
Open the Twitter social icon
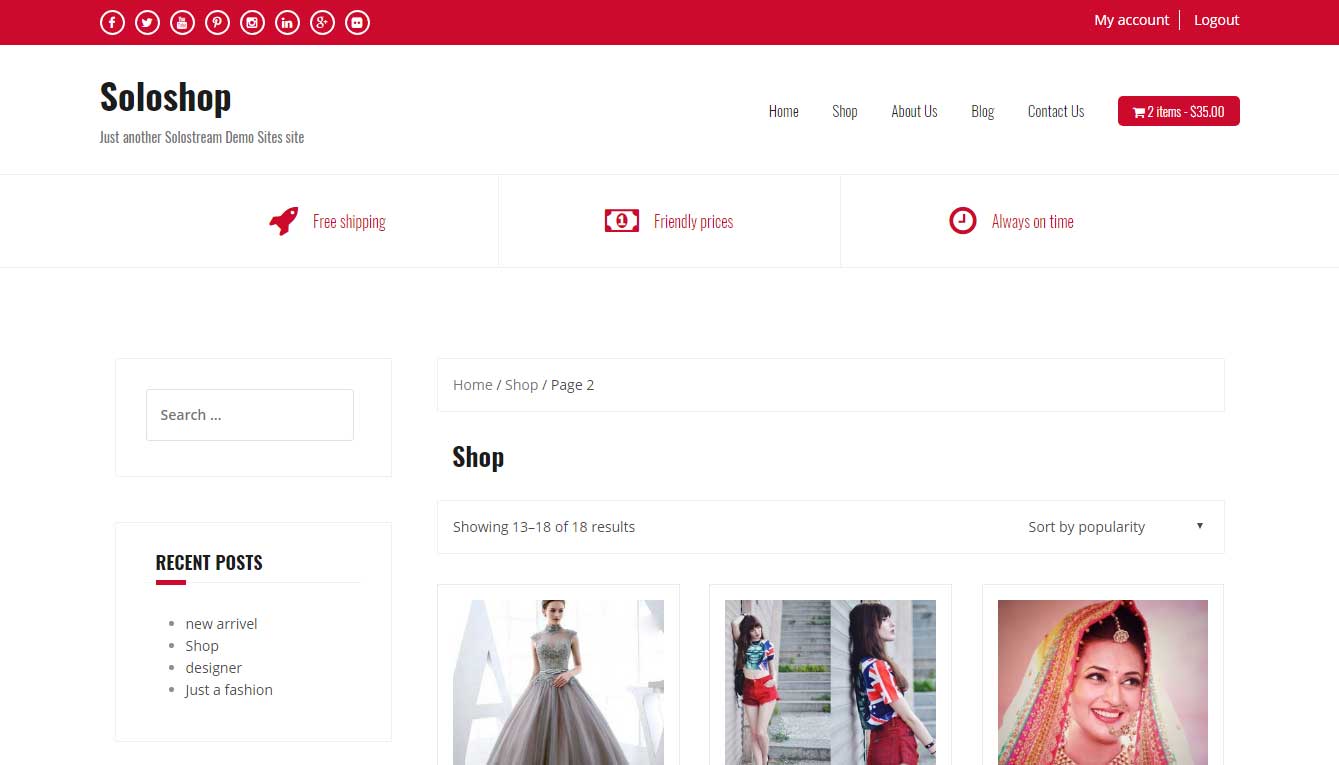[x=147, y=22]
